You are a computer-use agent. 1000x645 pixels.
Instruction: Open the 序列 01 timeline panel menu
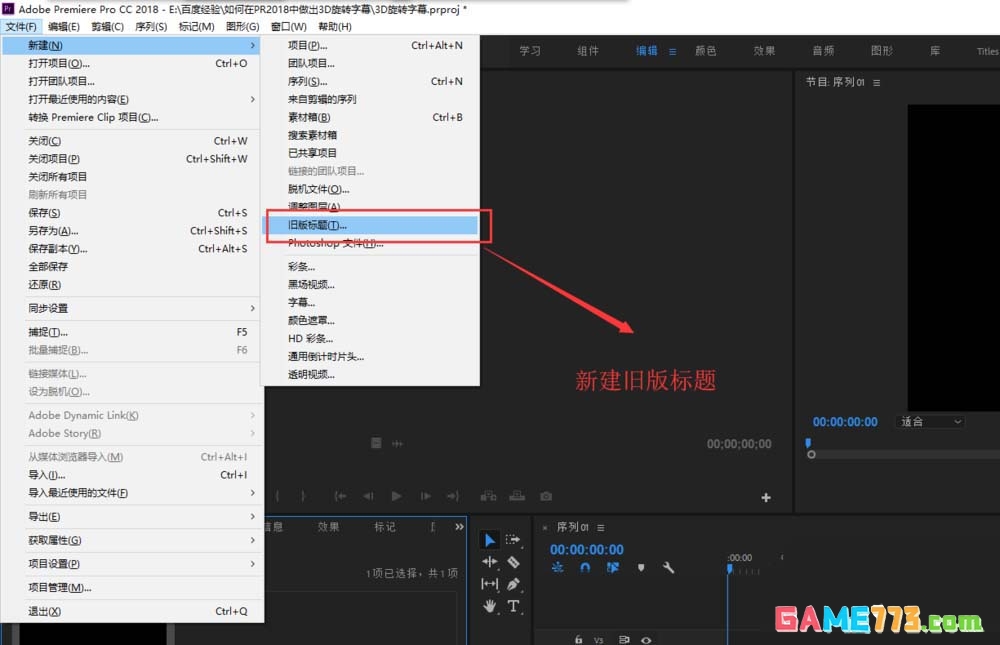coord(601,528)
